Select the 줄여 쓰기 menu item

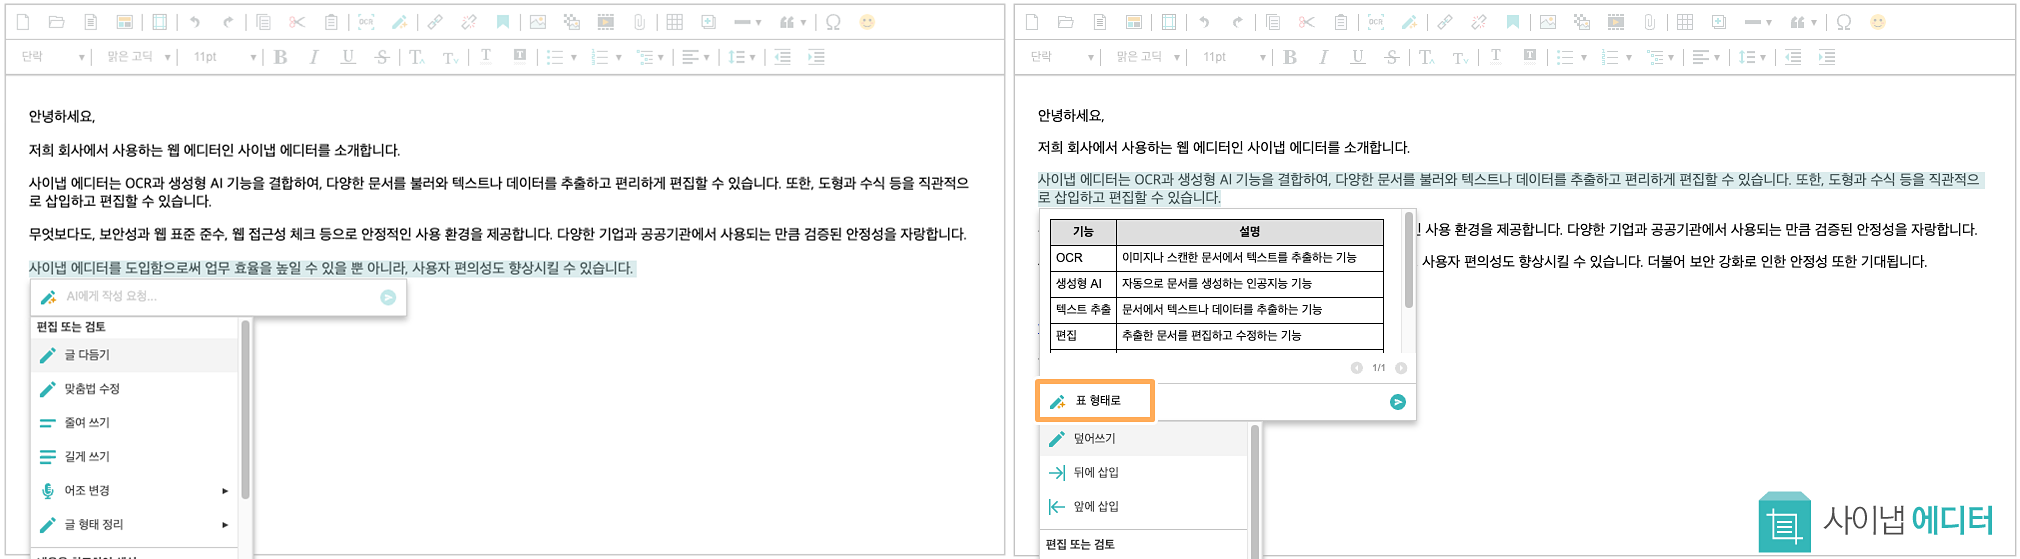134,423
